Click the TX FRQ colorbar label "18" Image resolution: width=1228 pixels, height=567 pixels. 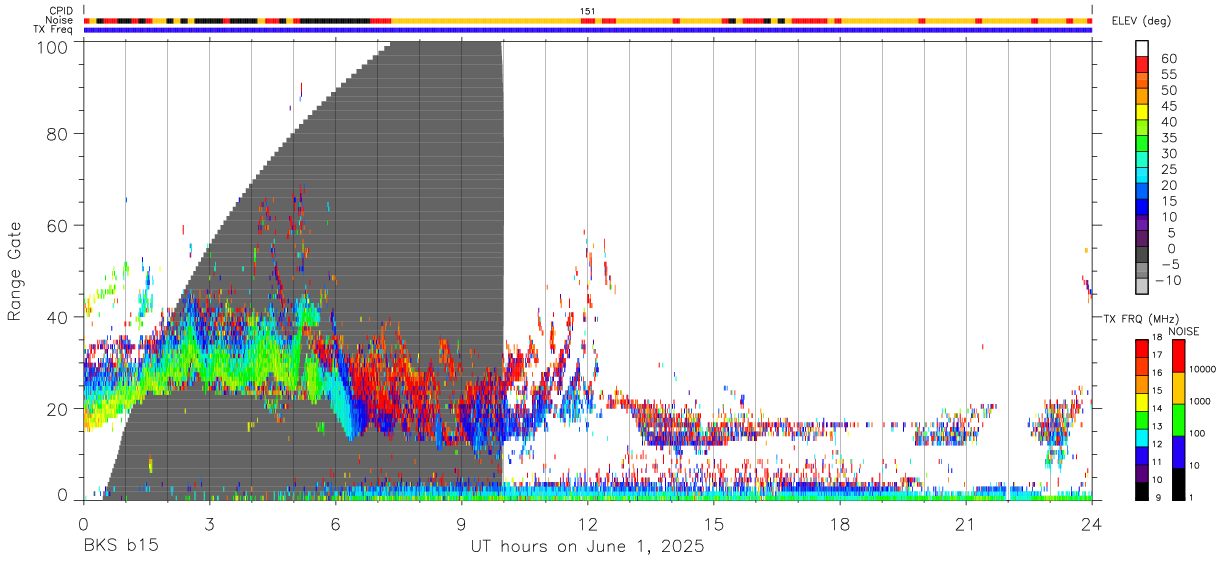(x=1156, y=337)
